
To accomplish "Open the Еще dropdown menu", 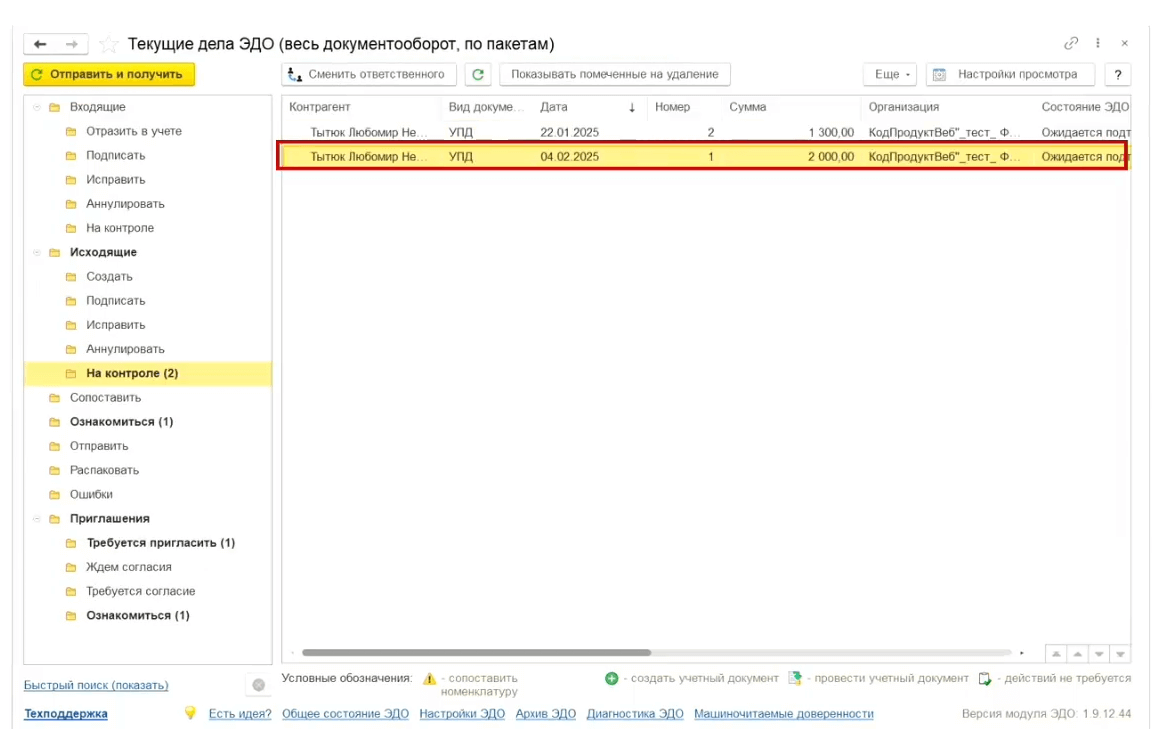I will 889,75.
